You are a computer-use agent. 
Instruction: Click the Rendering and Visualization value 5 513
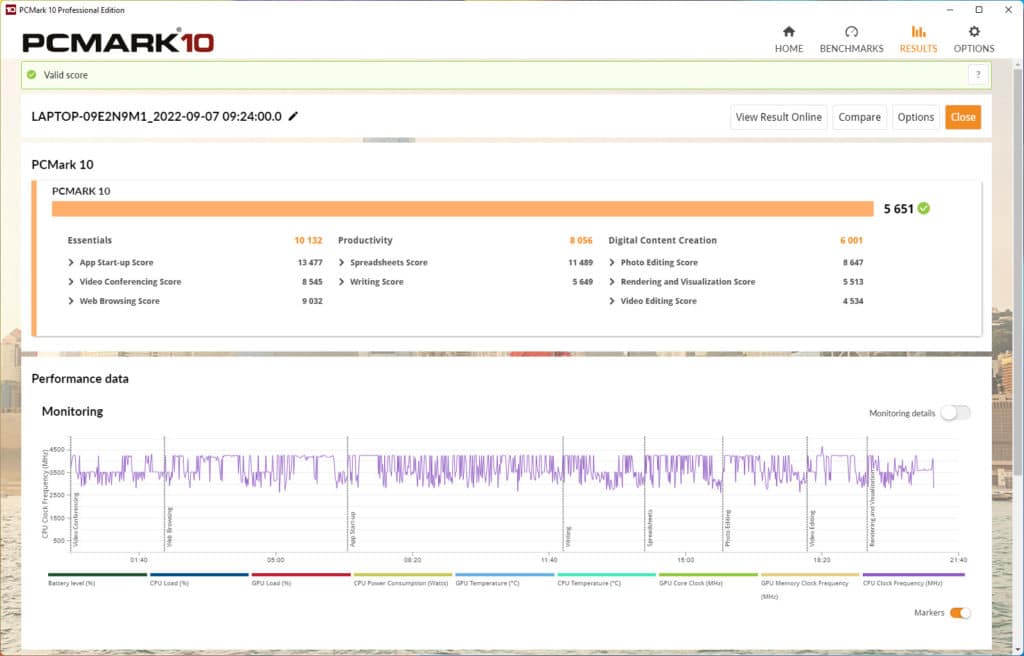pyautogui.click(x=853, y=282)
